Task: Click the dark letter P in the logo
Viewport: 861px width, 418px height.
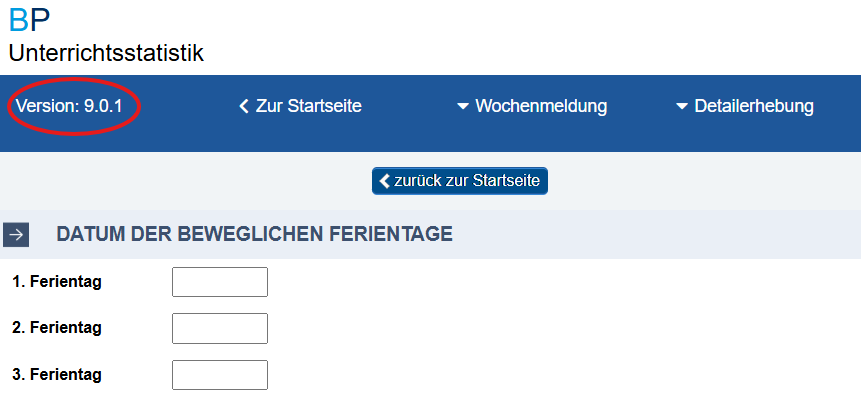Action: coord(40,20)
